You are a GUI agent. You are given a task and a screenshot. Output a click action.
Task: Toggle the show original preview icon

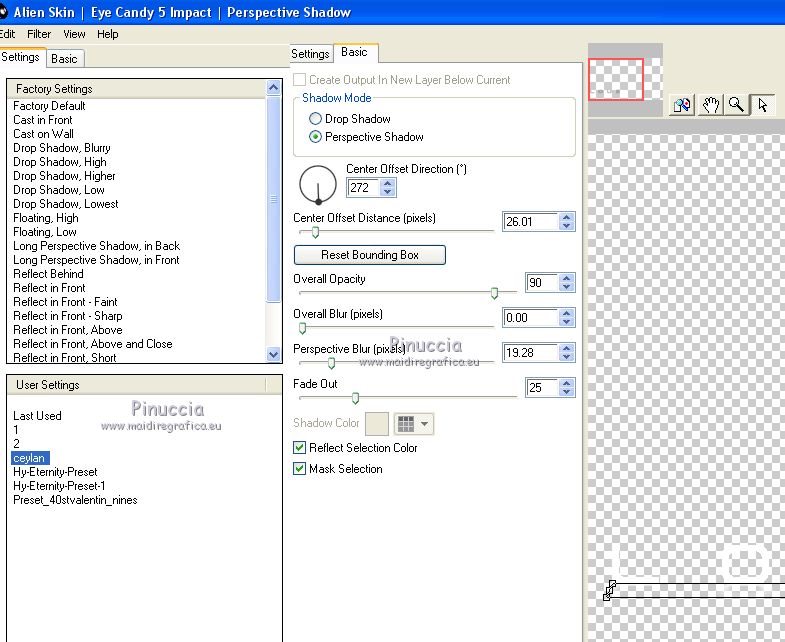pyautogui.click(x=682, y=105)
